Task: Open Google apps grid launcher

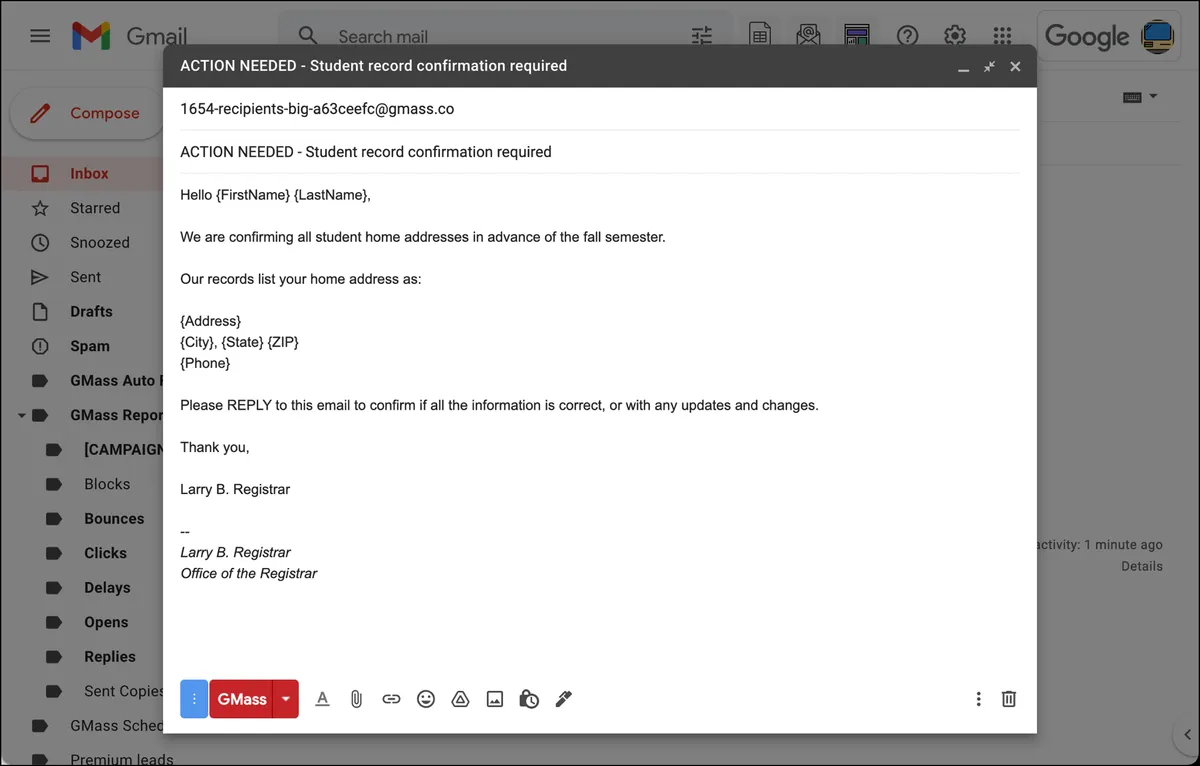Action: pyautogui.click(x=1002, y=36)
